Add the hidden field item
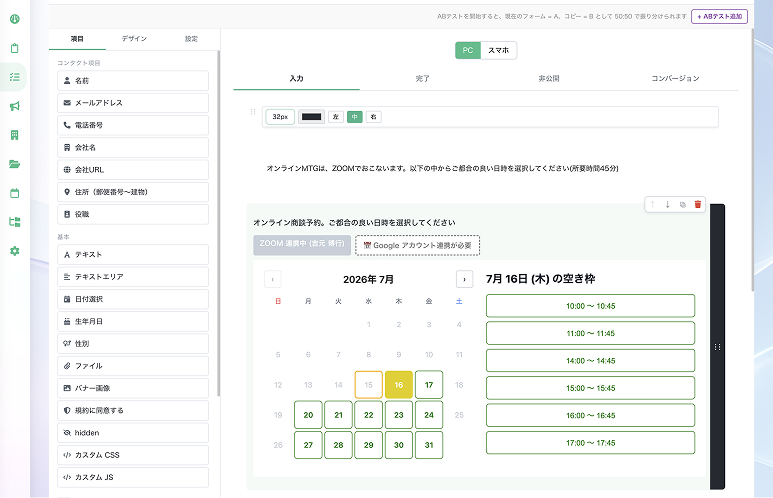This screenshot has height=498, width=773. point(133,432)
